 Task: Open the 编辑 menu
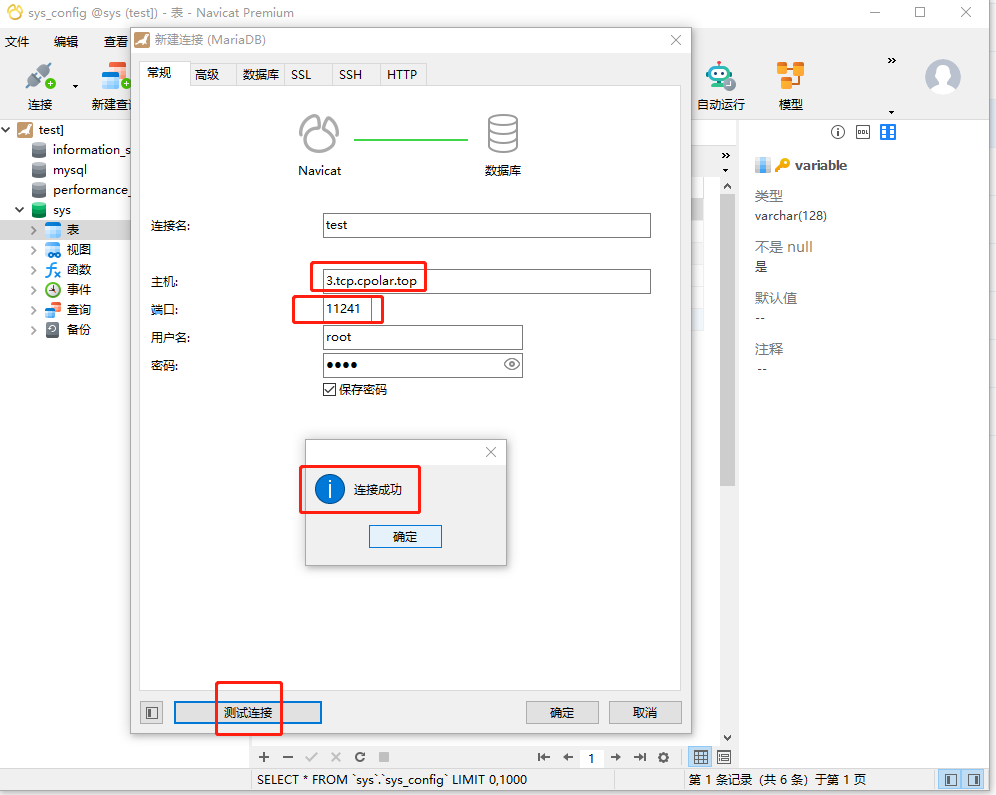click(x=66, y=42)
